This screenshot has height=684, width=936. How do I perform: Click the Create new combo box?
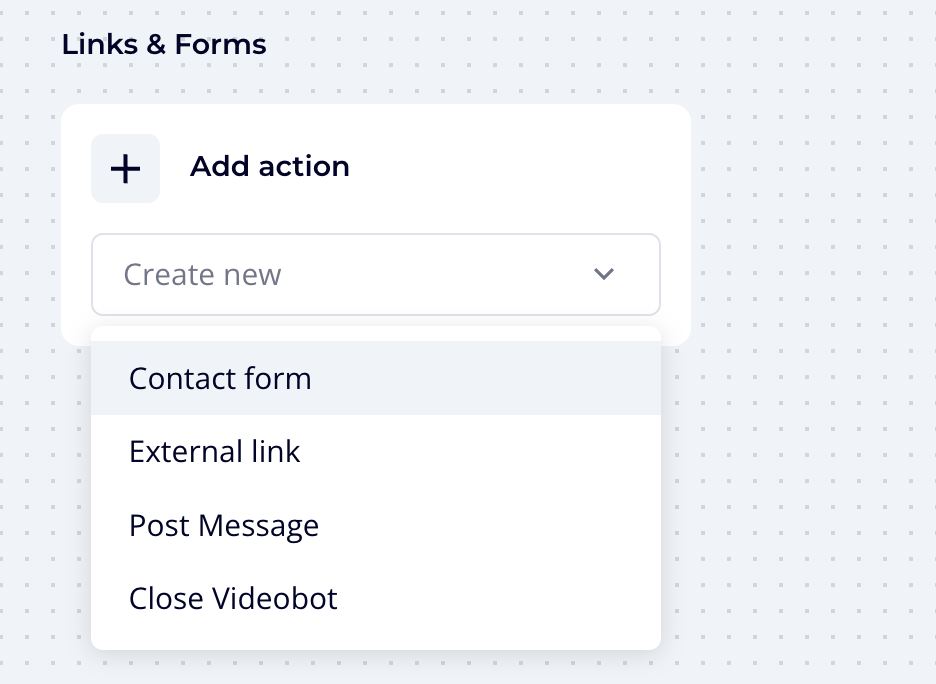(x=376, y=274)
